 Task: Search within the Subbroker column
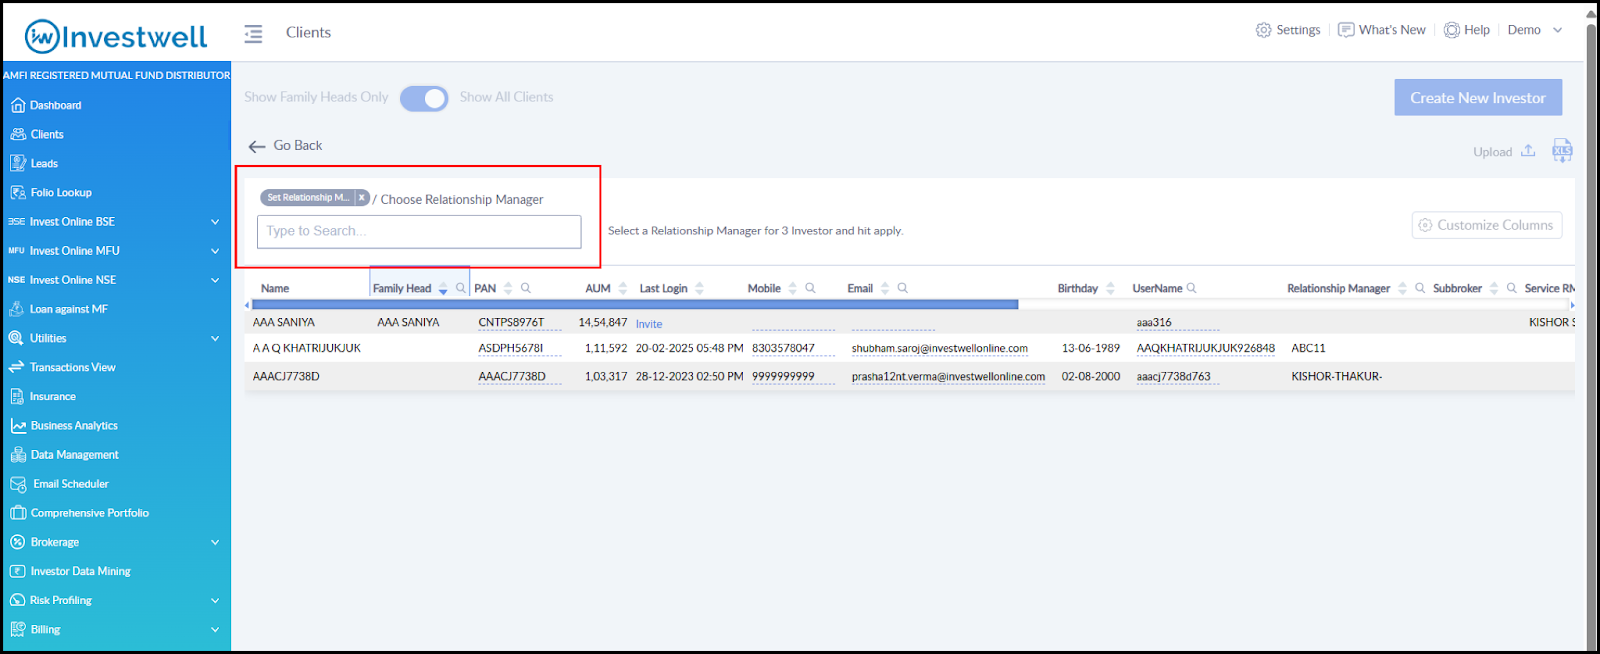[x=1511, y=288]
